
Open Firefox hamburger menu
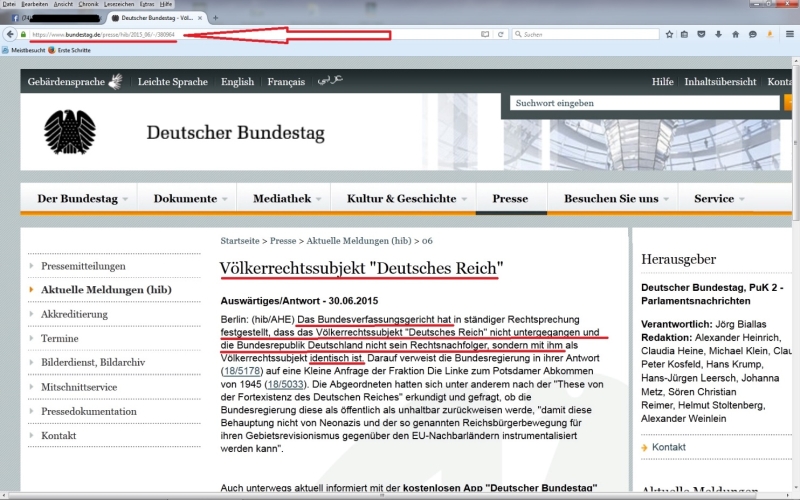(x=788, y=34)
